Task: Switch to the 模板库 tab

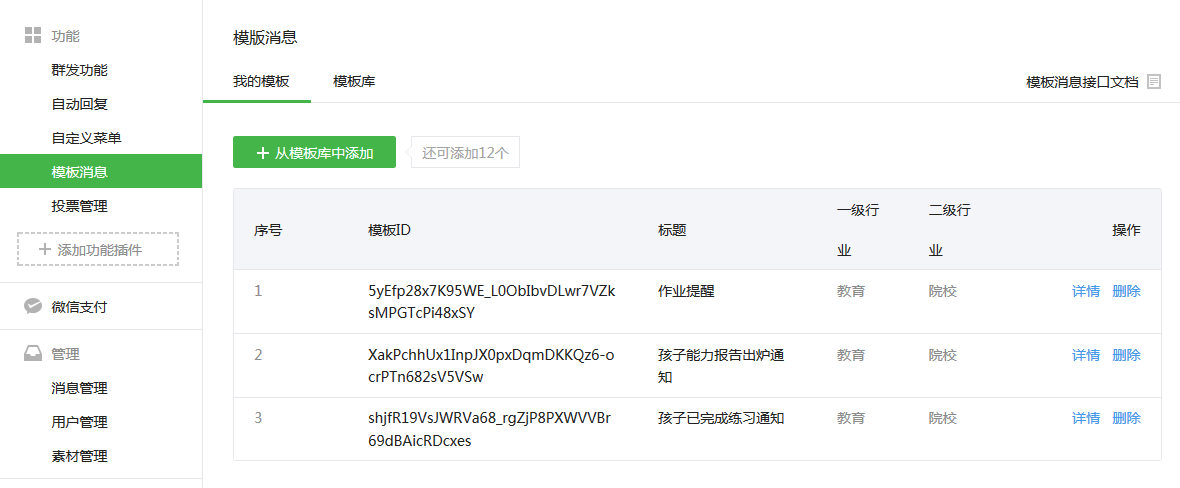Action: point(354,81)
